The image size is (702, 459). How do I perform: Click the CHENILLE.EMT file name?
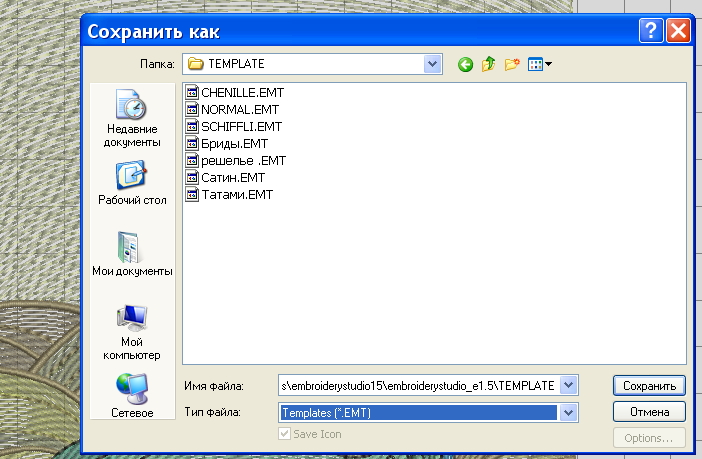243,93
